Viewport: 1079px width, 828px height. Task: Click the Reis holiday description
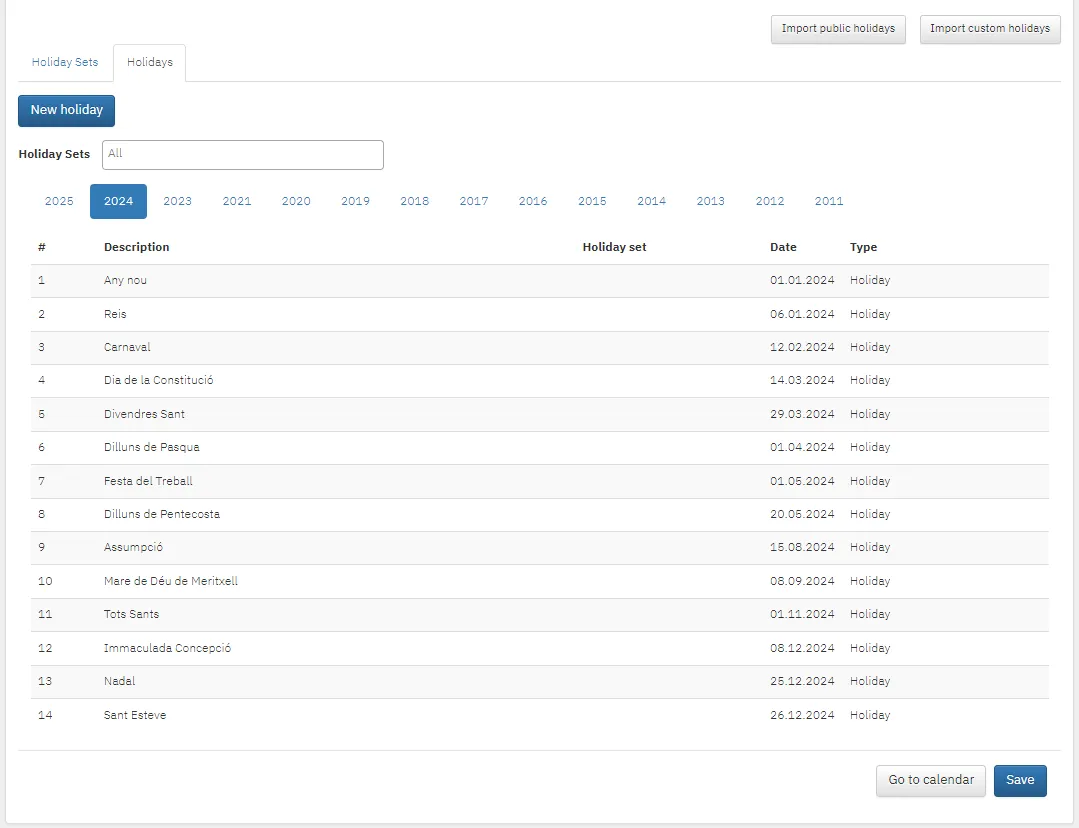(115, 315)
